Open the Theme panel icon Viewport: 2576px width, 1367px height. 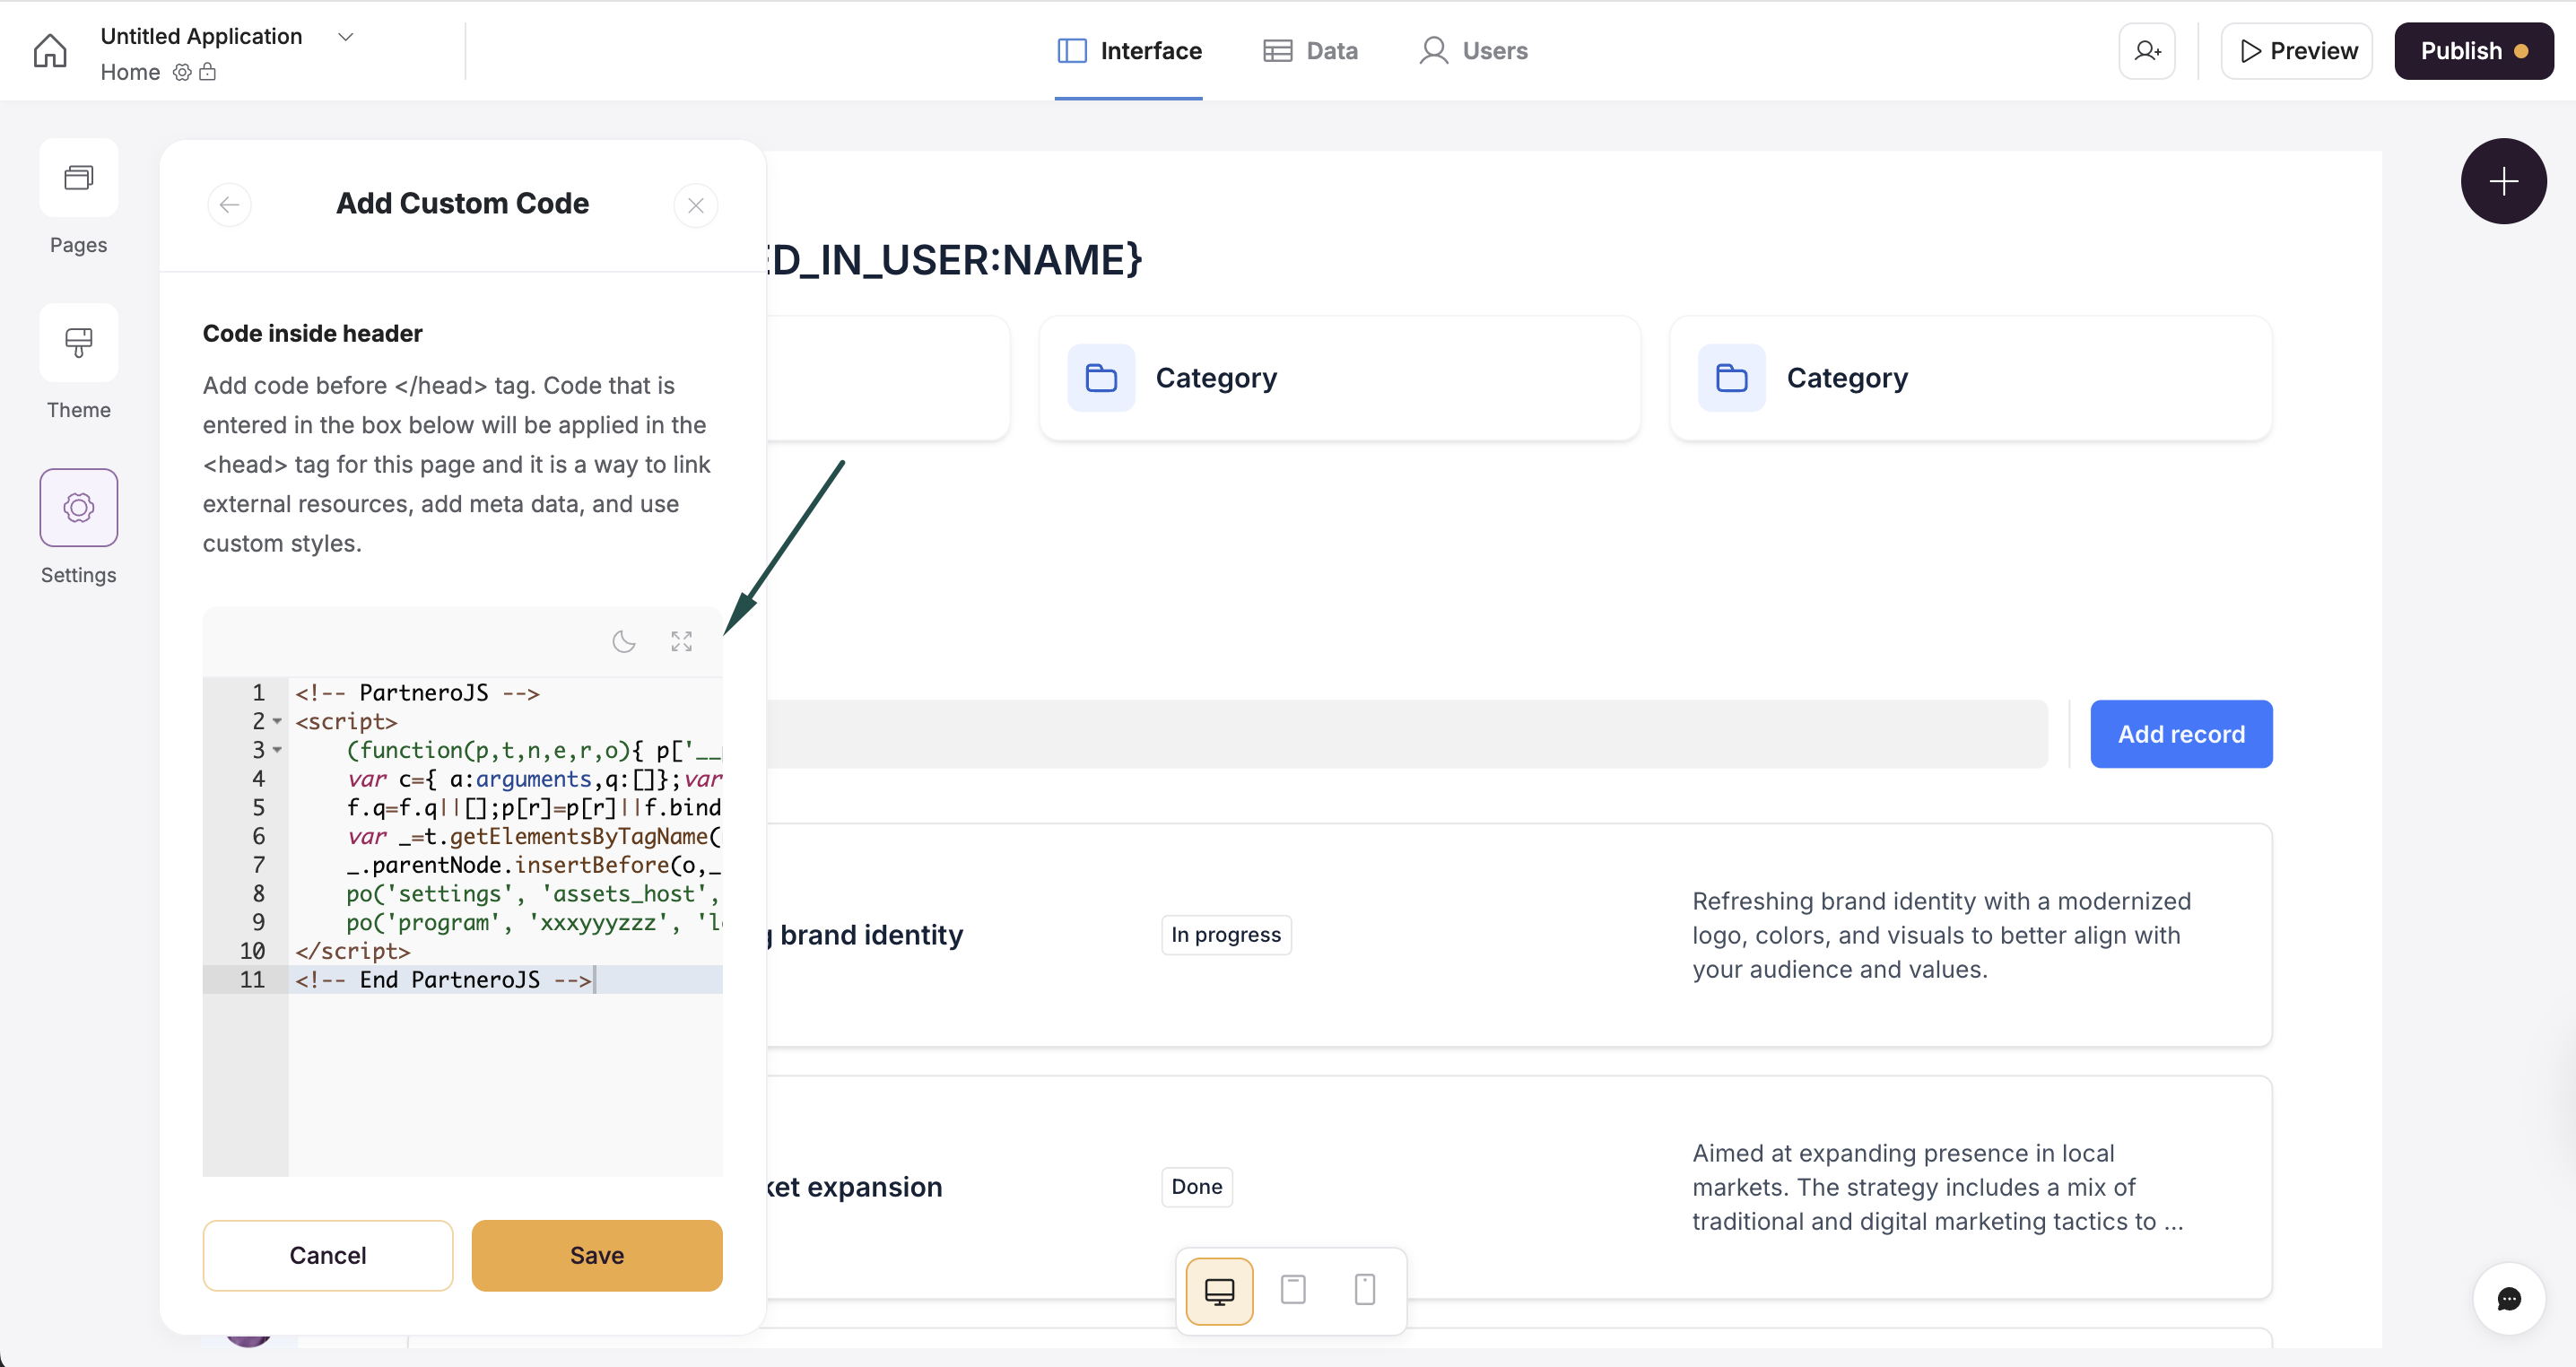78,343
